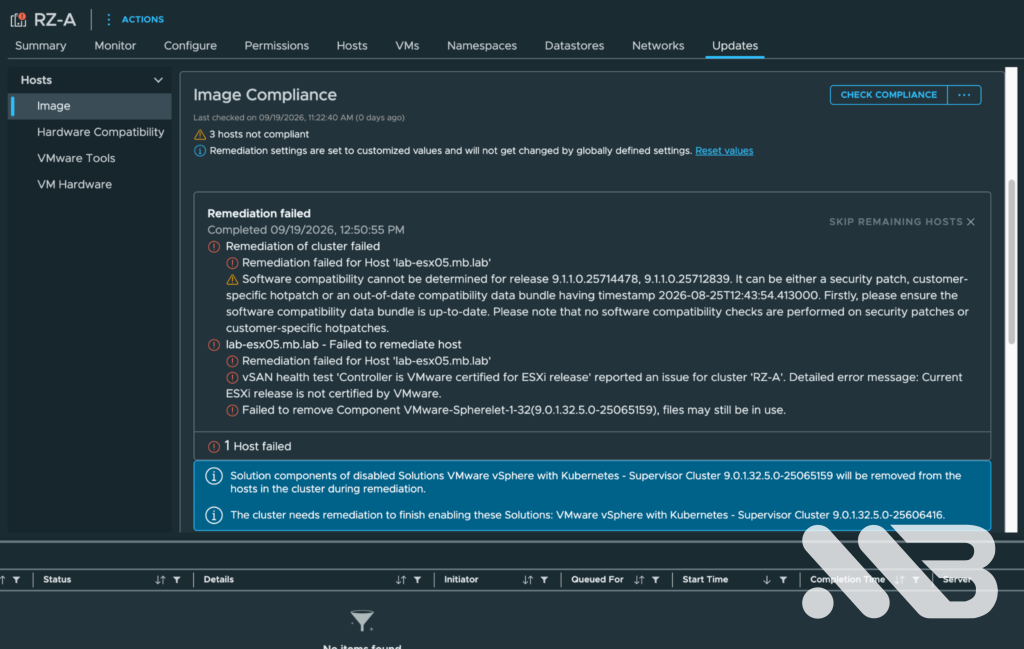Click the RZ-A cluster name
Image resolution: width=1024 pixels, height=649 pixels.
[x=55, y=20]
